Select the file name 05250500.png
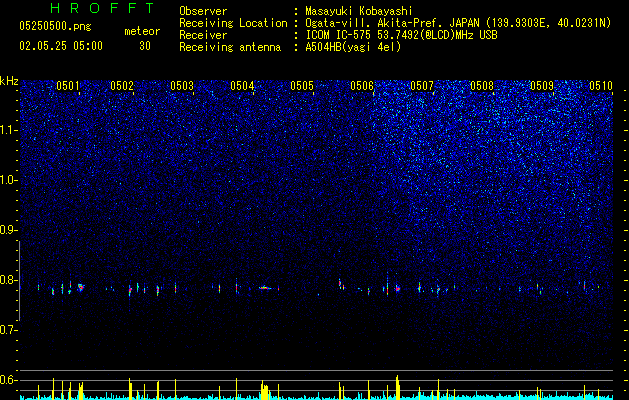Screen dimensions: 629x400 tap(55, 26)
